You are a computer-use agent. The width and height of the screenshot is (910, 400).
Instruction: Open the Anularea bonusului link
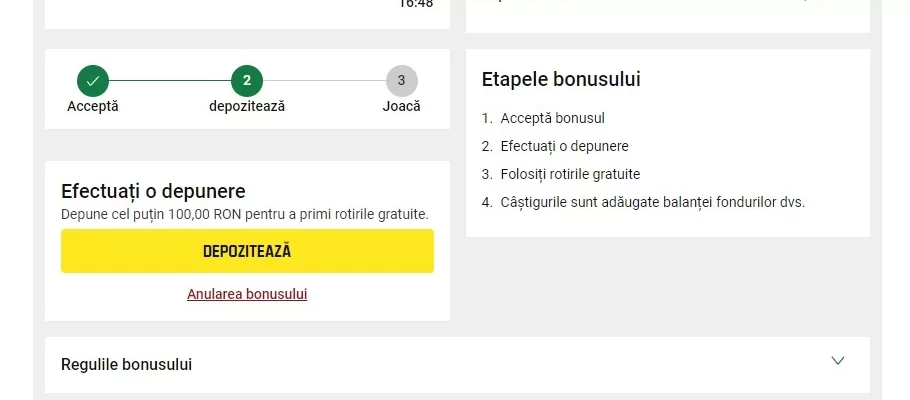point(247,294)
